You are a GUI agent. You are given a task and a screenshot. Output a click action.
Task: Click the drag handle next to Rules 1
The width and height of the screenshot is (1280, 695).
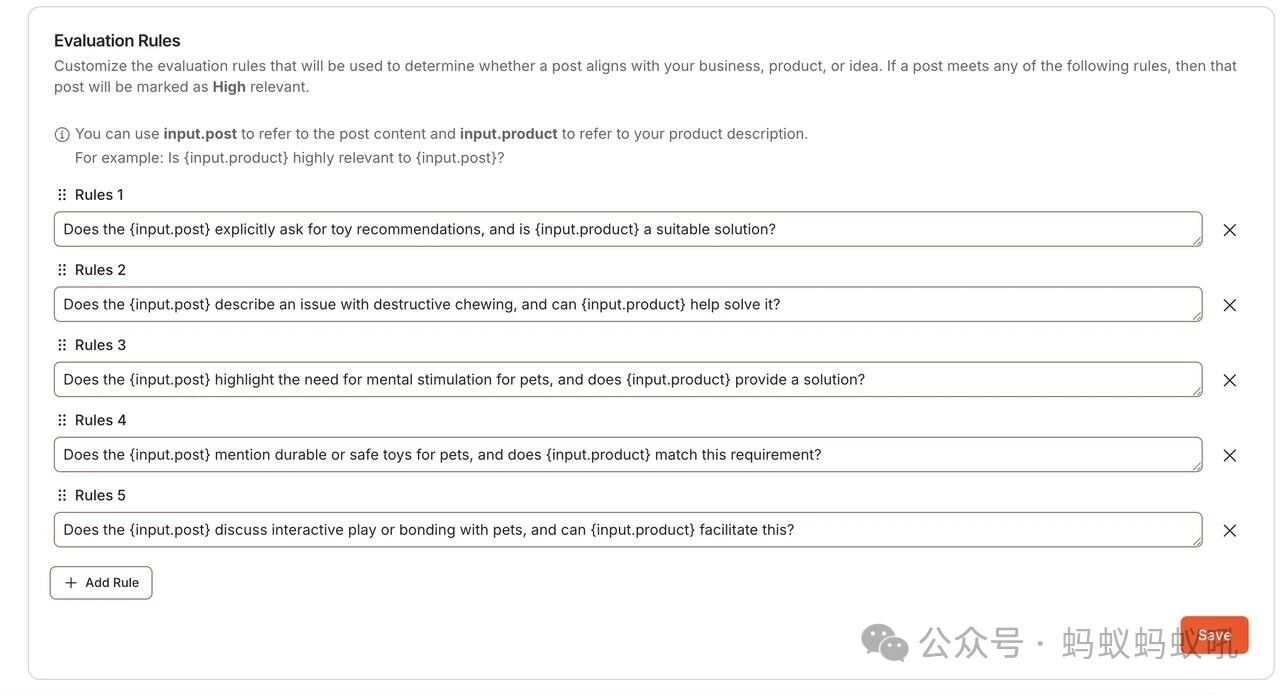[x=61, y=194]
